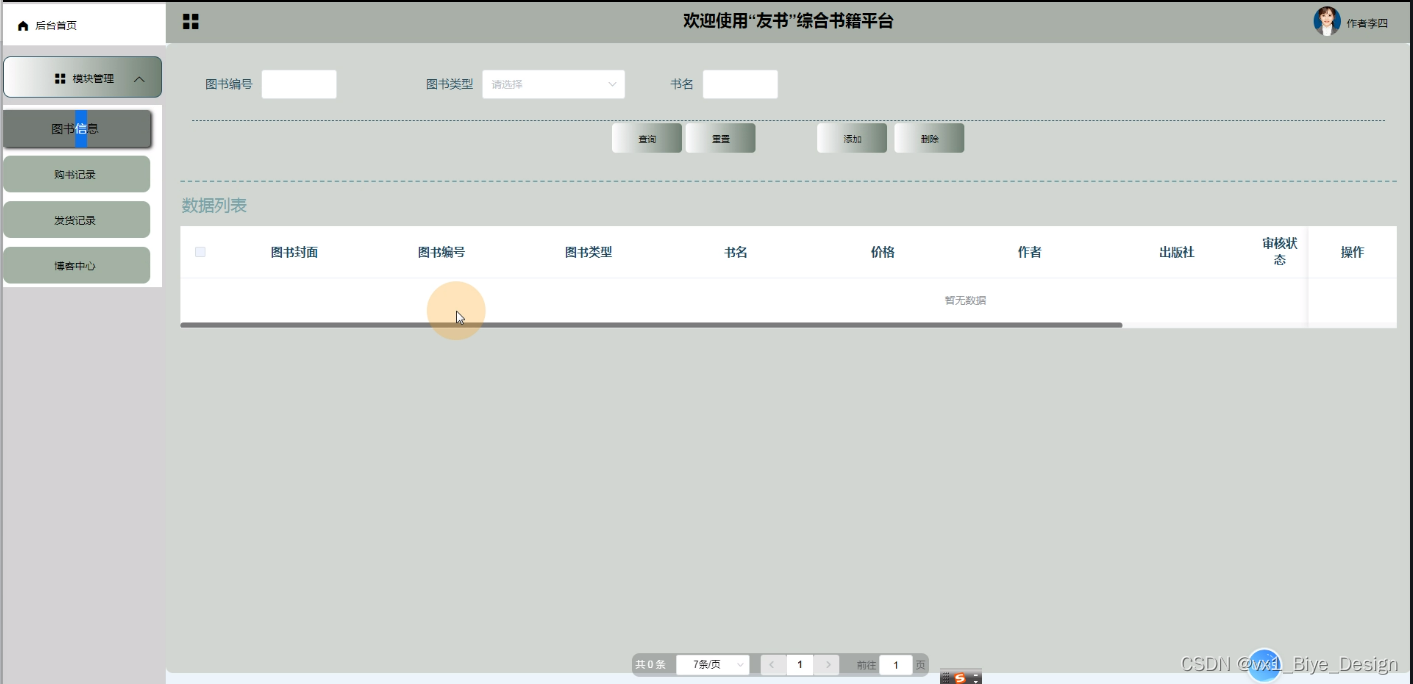Collapse the 模块管理 menu chevron

tap(139, 79)
